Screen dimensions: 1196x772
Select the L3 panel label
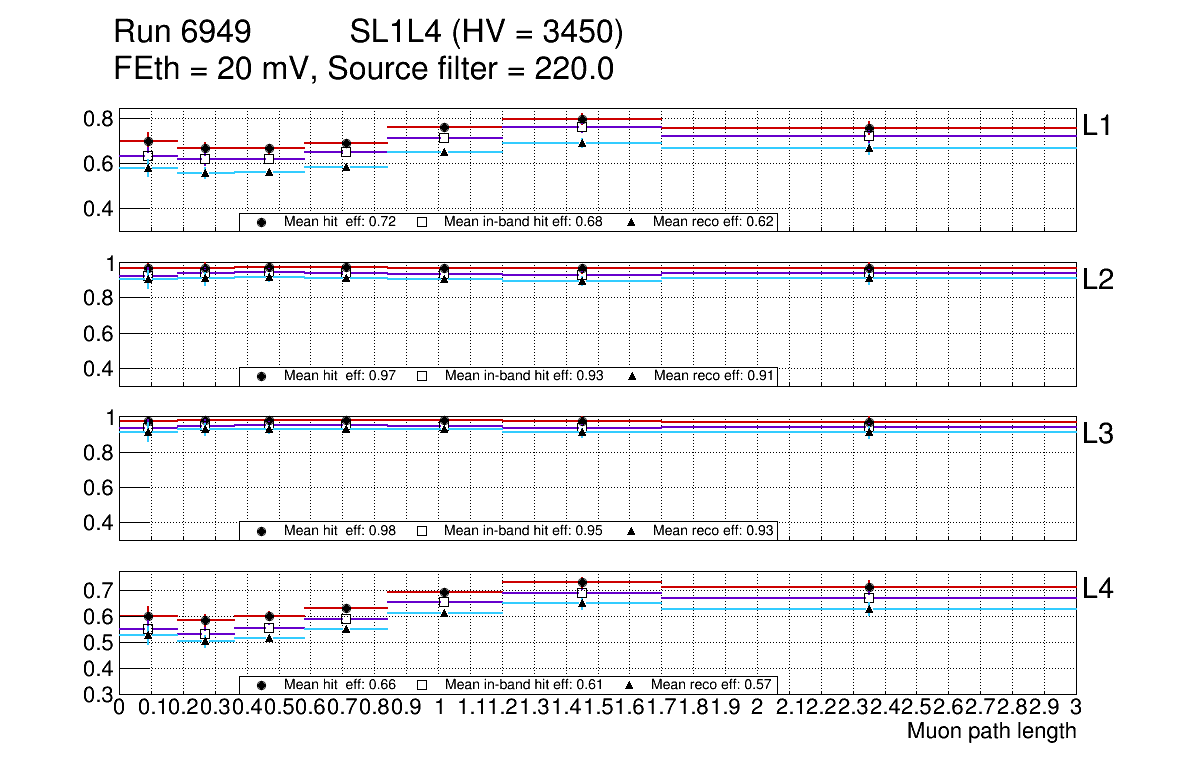[x=1098, y=434]
